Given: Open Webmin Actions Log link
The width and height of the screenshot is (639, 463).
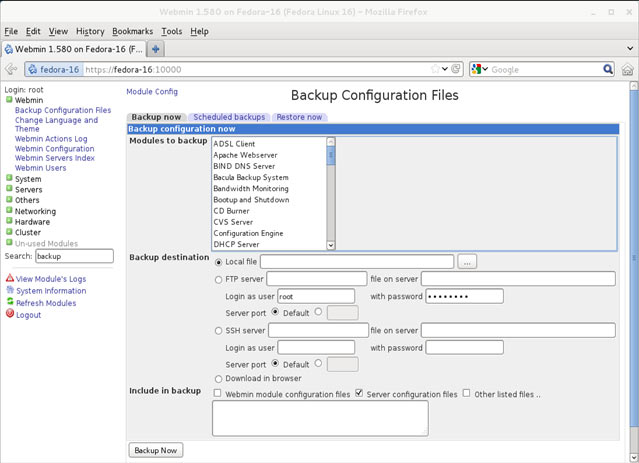Looking at the screenshot, I should (51, 139).
